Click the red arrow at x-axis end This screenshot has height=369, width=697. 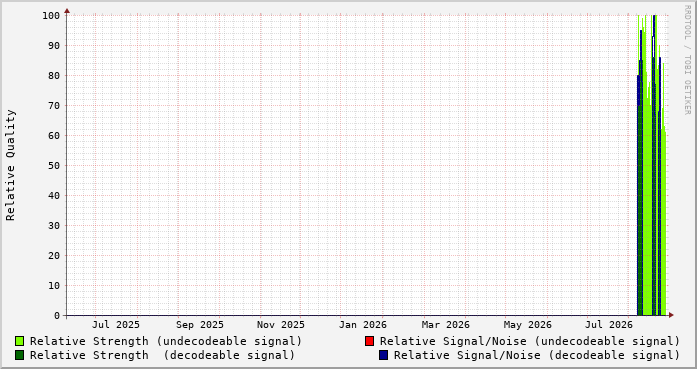click(671, 315)
